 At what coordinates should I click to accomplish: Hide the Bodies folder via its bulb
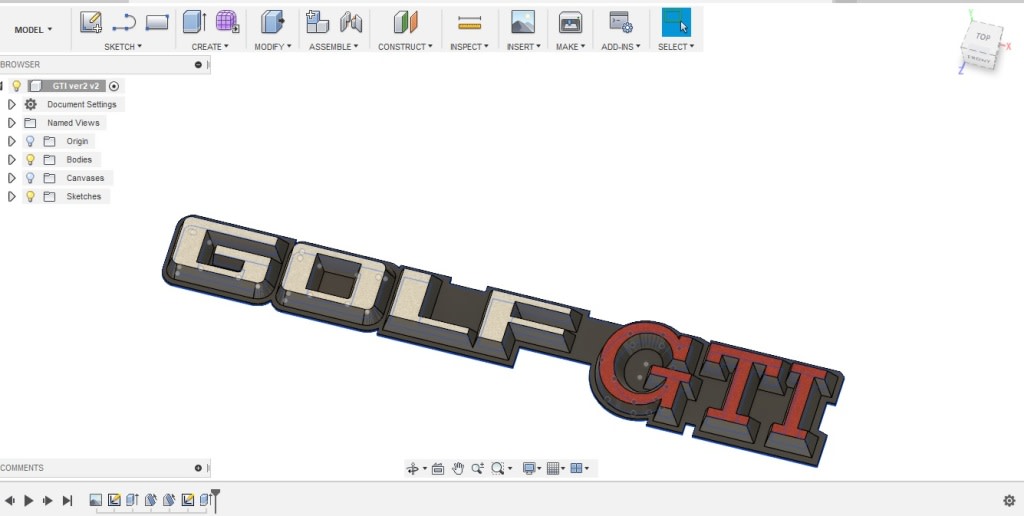click(29, 159)
